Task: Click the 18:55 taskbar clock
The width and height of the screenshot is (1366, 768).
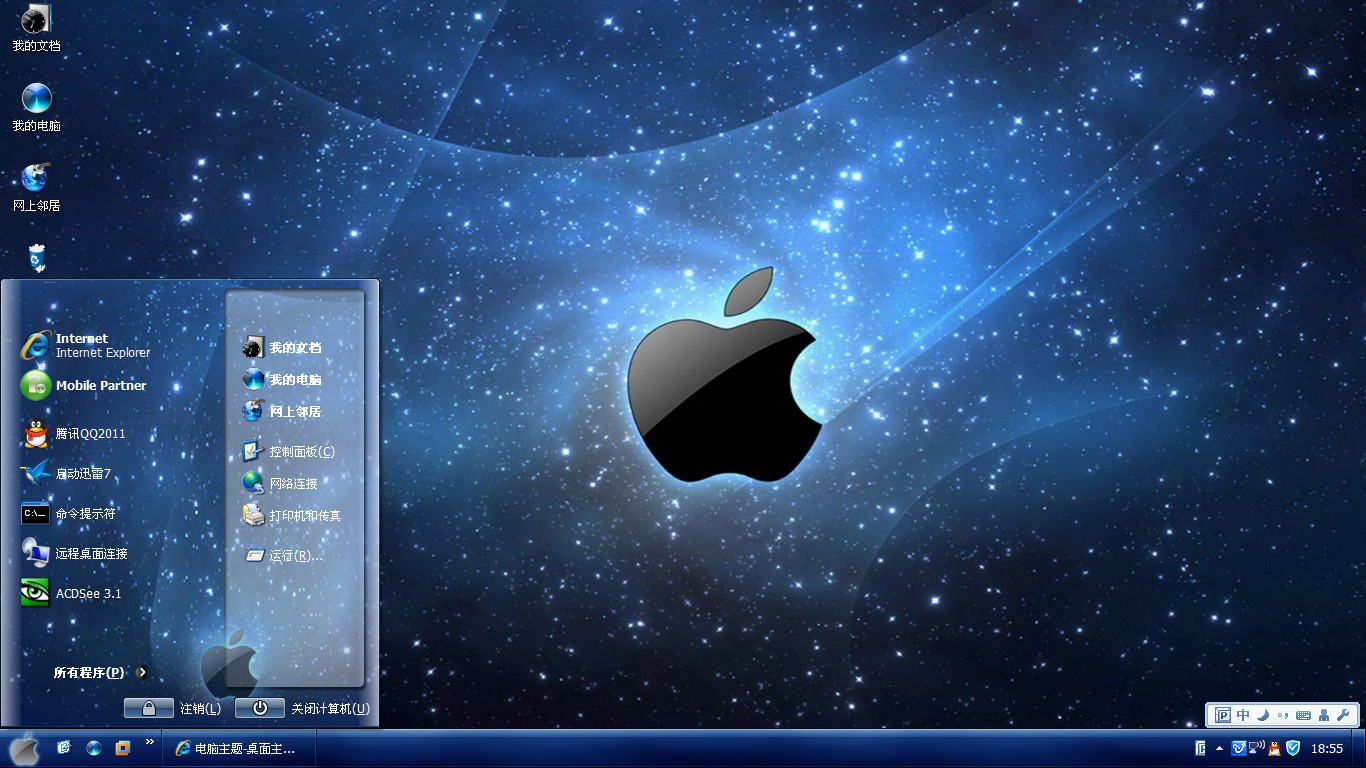Action: pyautogui.click(x=1327, y=748)
